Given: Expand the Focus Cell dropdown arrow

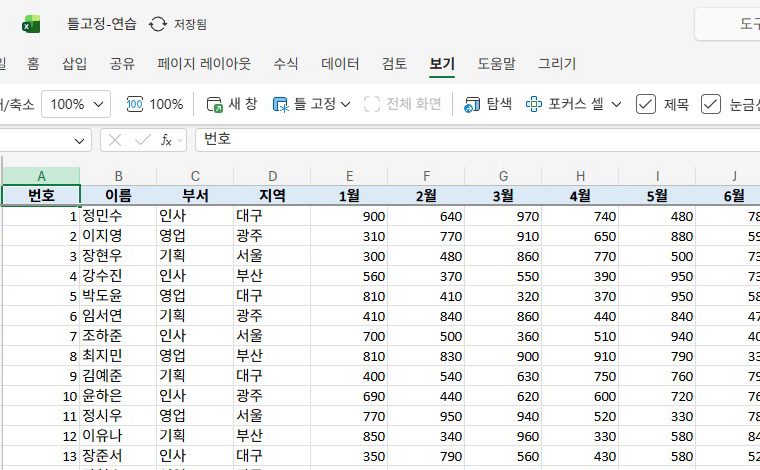Looking at the screenshot, I should [616, 104].
